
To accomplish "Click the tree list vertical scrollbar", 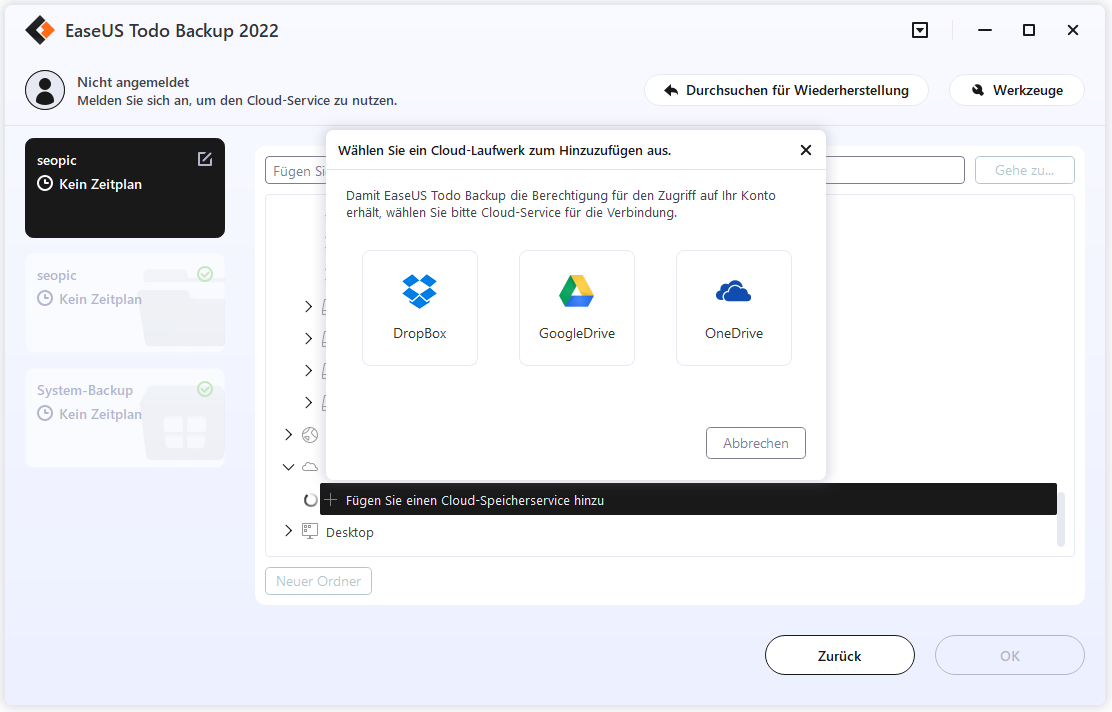I will tap(1061, 520).
